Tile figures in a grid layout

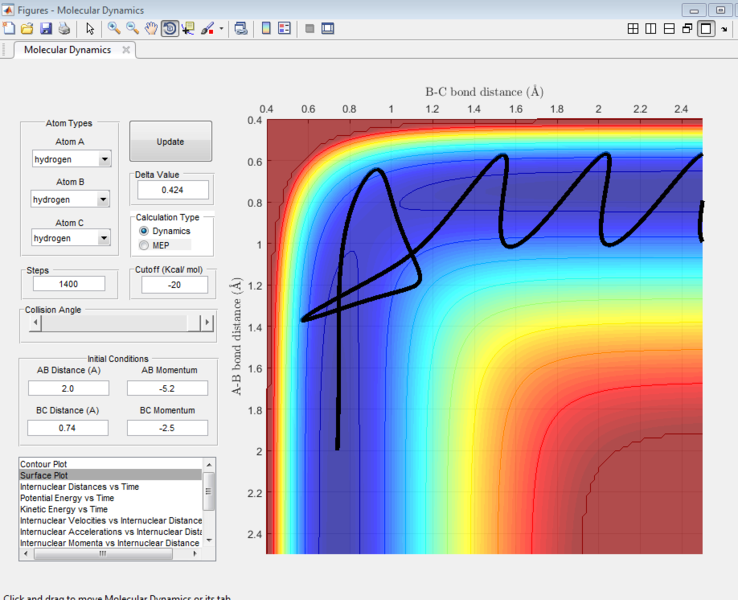click(633, 28)
